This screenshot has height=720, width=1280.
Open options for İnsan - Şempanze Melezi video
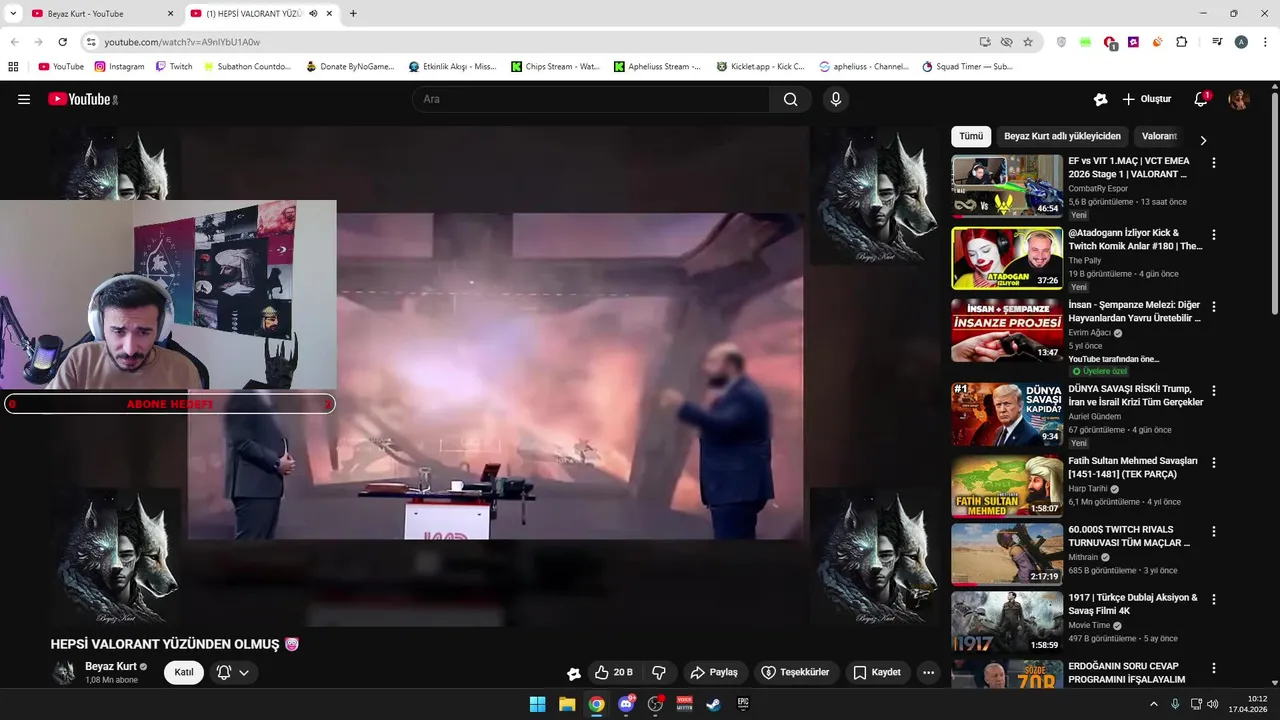[1214, 307]
